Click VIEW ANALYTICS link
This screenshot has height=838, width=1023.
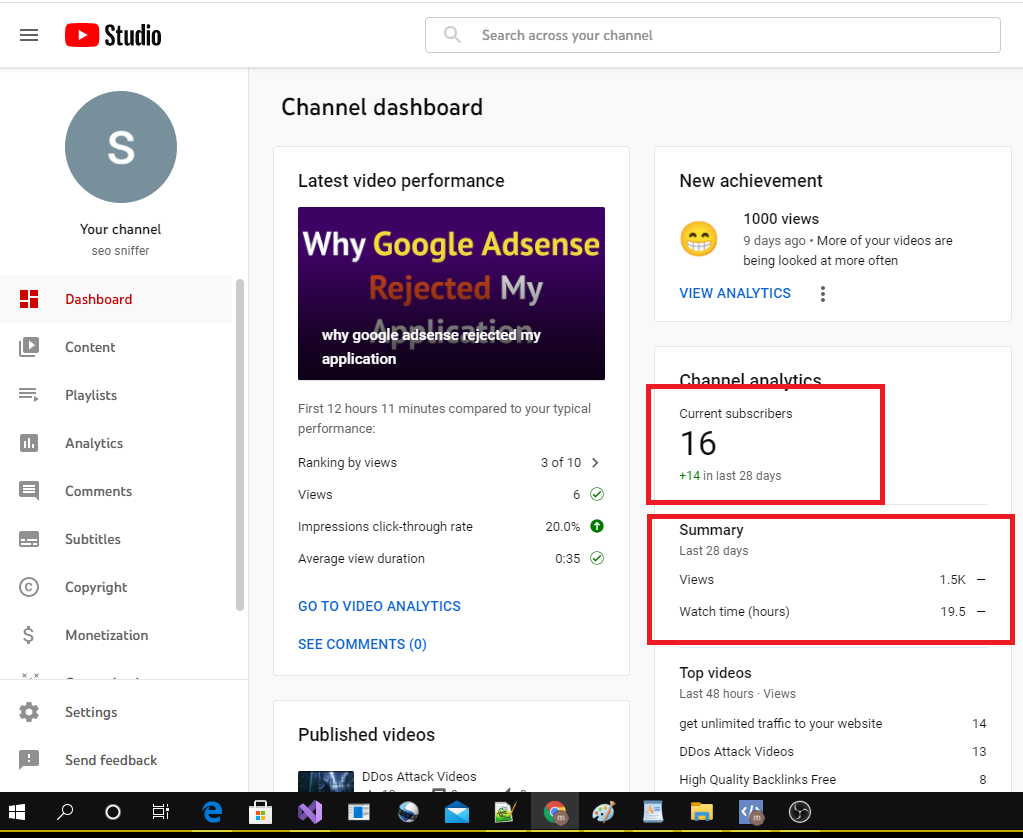[735, 294]
